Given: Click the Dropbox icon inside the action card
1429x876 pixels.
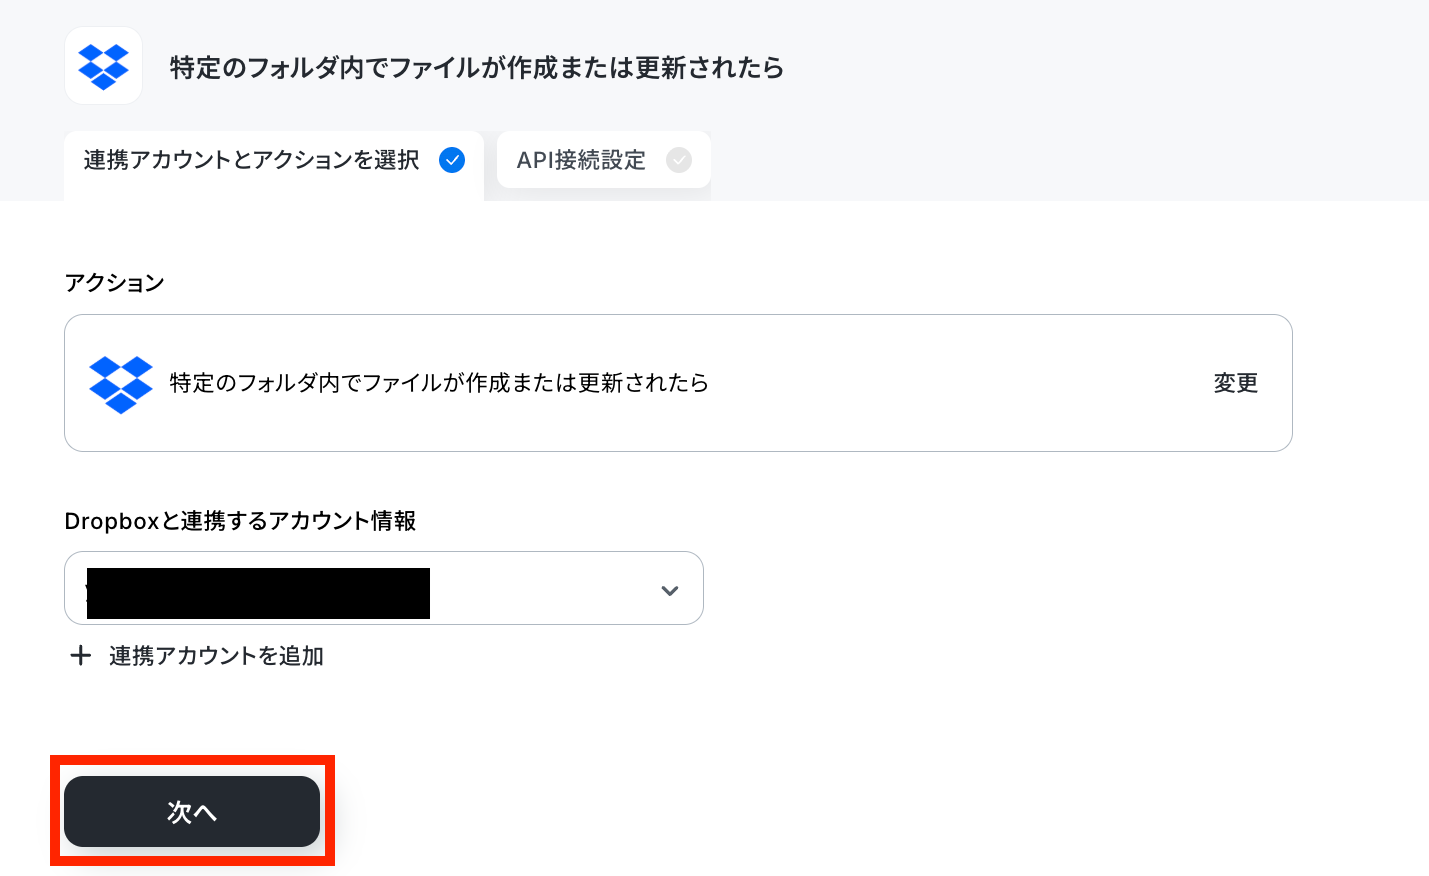Looking at the screenshot, I should (121, 384).
